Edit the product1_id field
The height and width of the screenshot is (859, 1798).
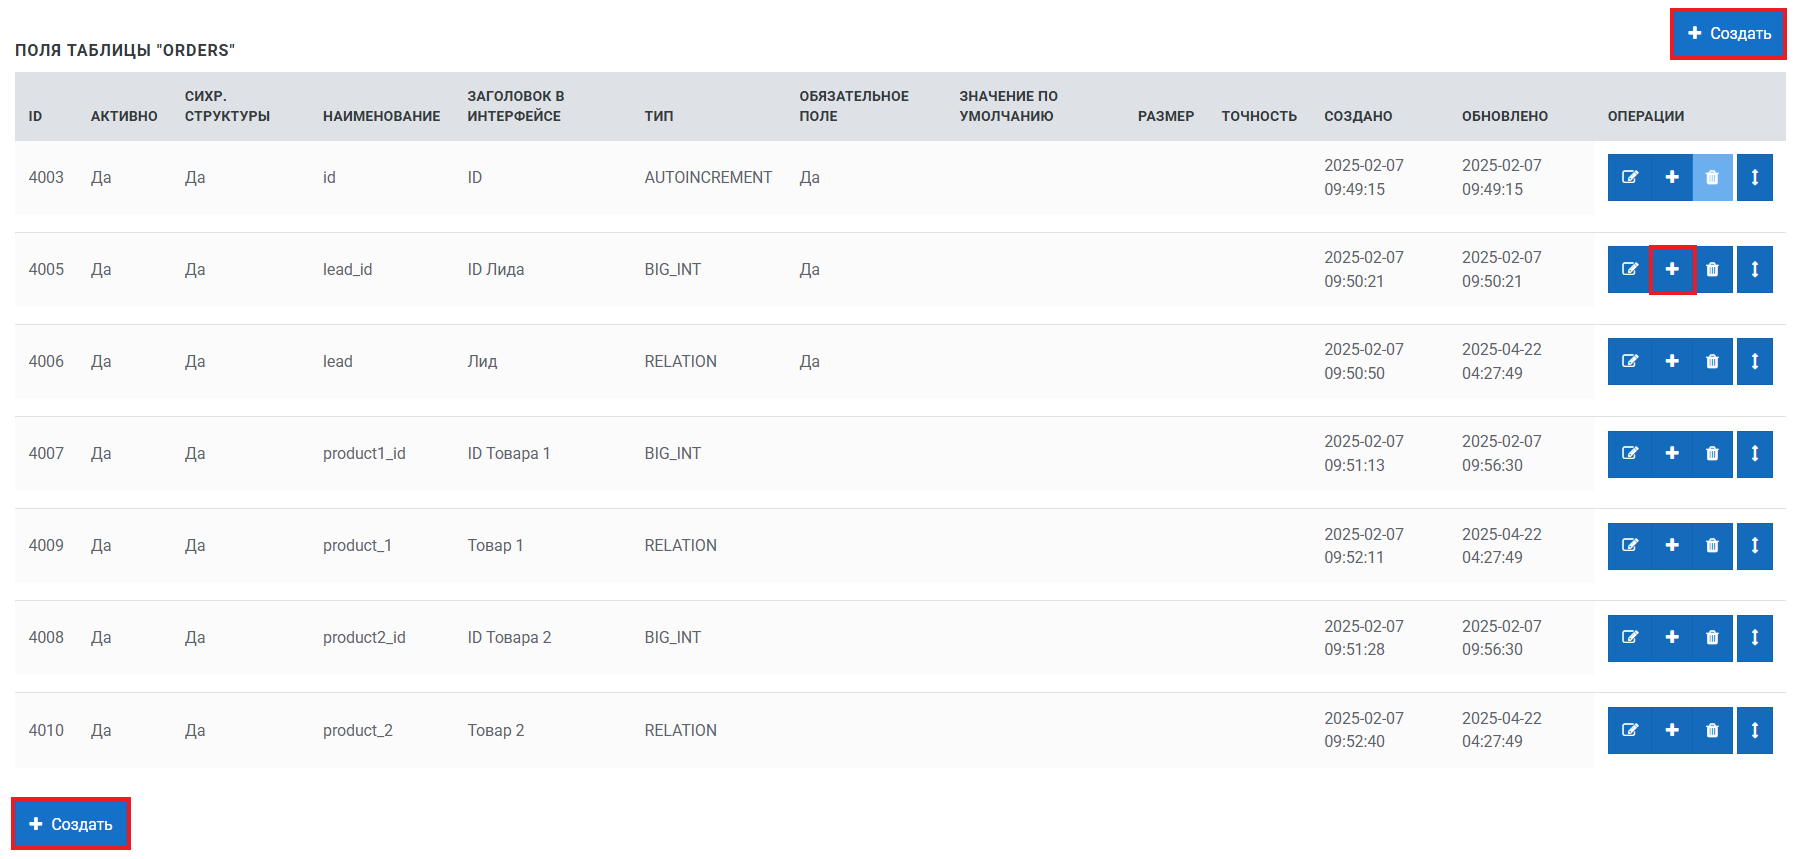(1629, 454)
